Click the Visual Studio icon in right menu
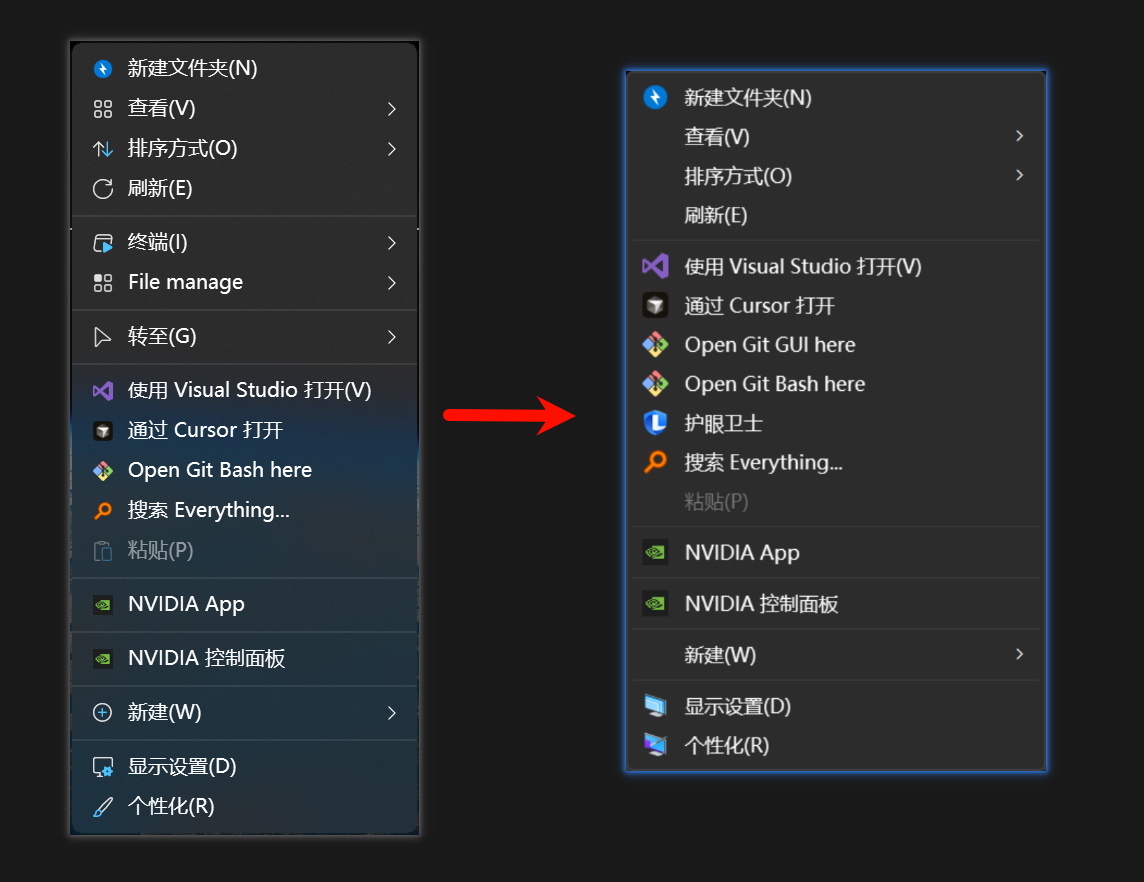 coord(655,266)
